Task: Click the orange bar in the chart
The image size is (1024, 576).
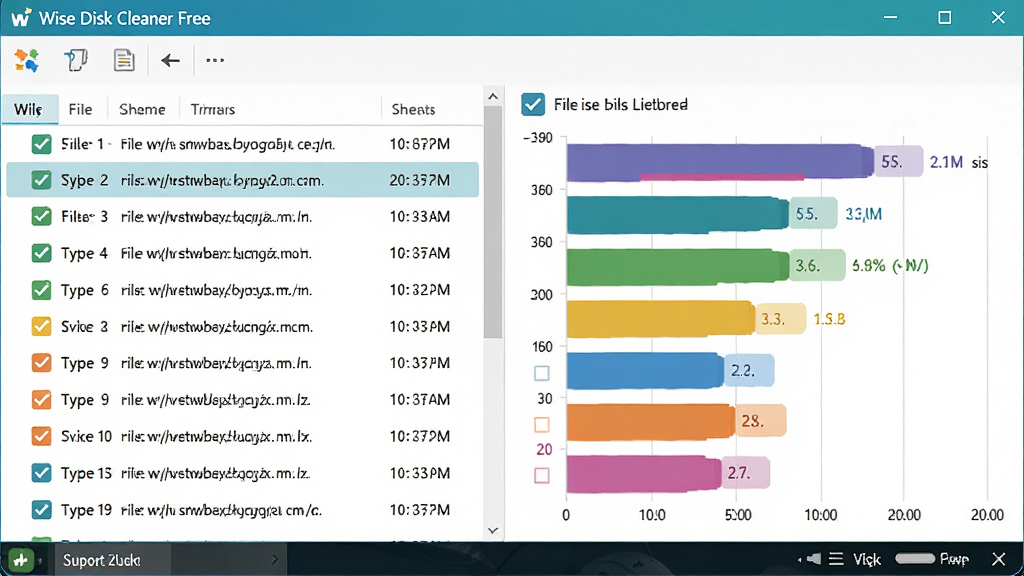Action: pyautogui.click(x=651, y=422)
